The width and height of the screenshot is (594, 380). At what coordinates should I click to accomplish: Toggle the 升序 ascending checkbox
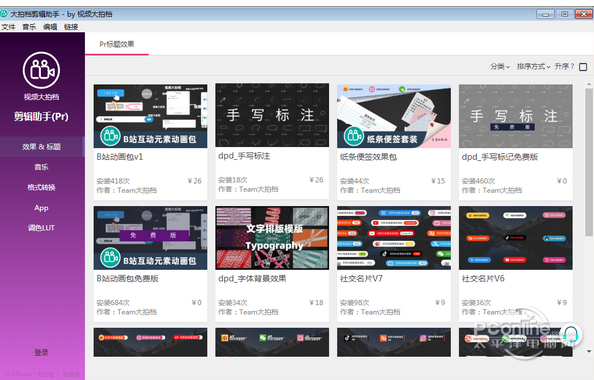[583, 67]
